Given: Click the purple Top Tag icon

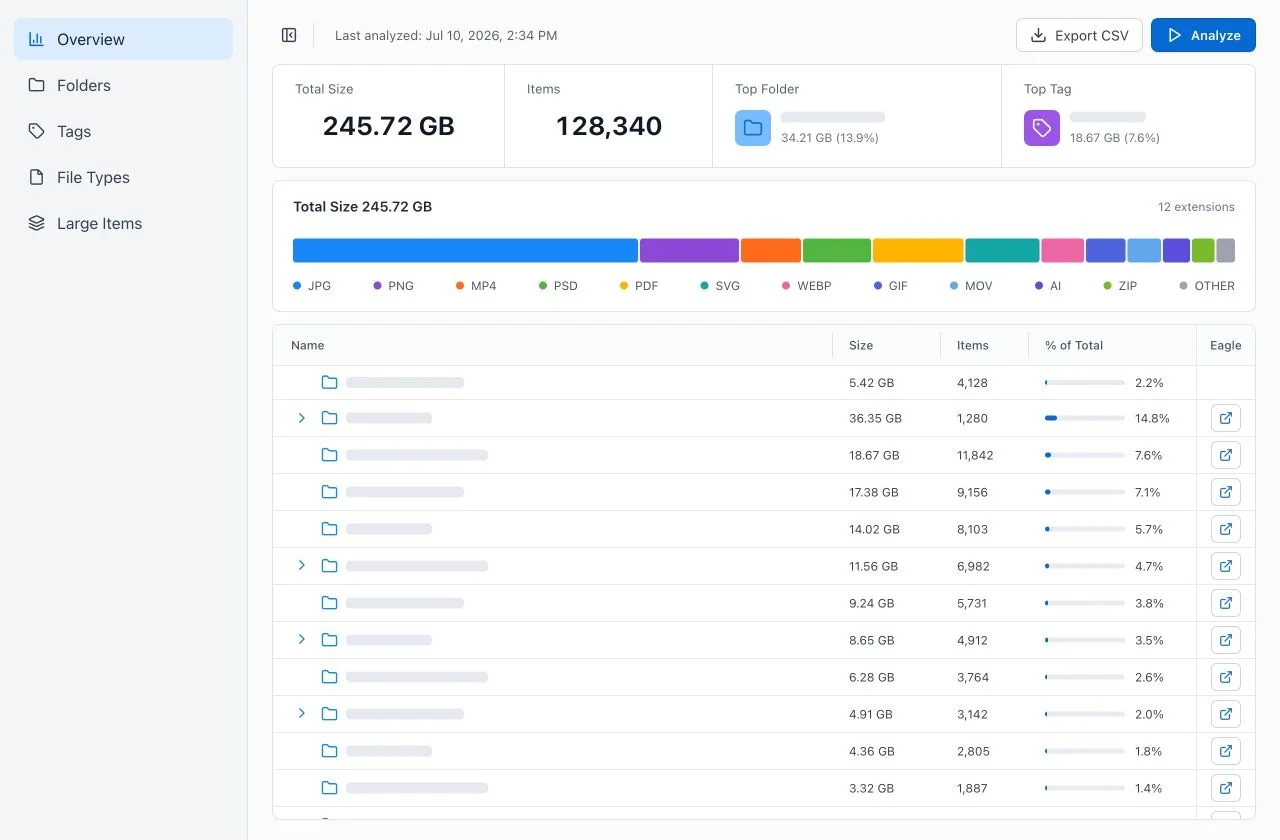Looking at the screenshot, I should pyautogui.click(x=1042, y=128).
